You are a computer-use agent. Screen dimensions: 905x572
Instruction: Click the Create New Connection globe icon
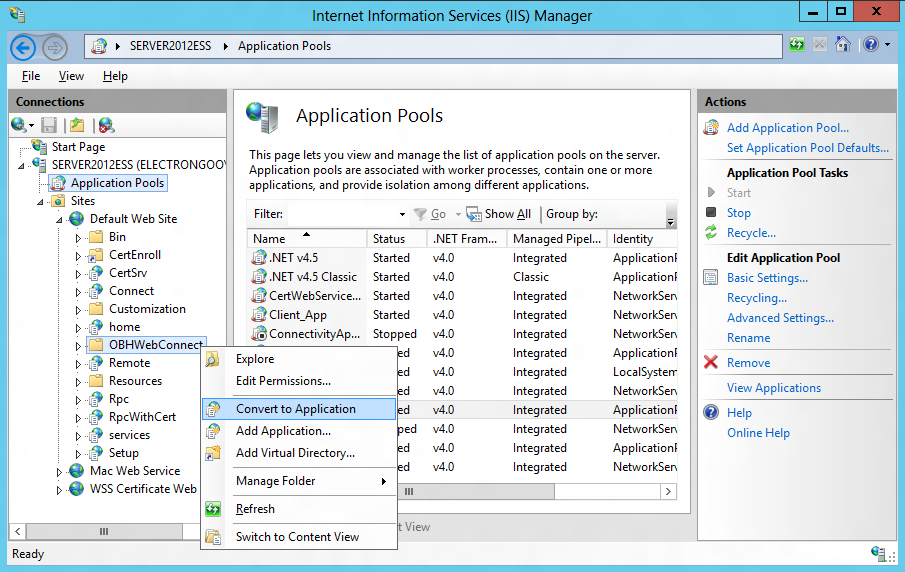click(x=18, y=125)
